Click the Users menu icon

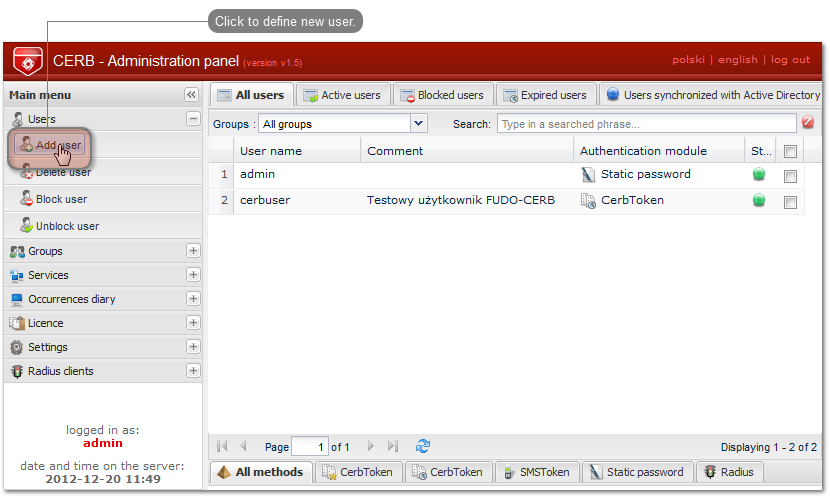point(17,119)
